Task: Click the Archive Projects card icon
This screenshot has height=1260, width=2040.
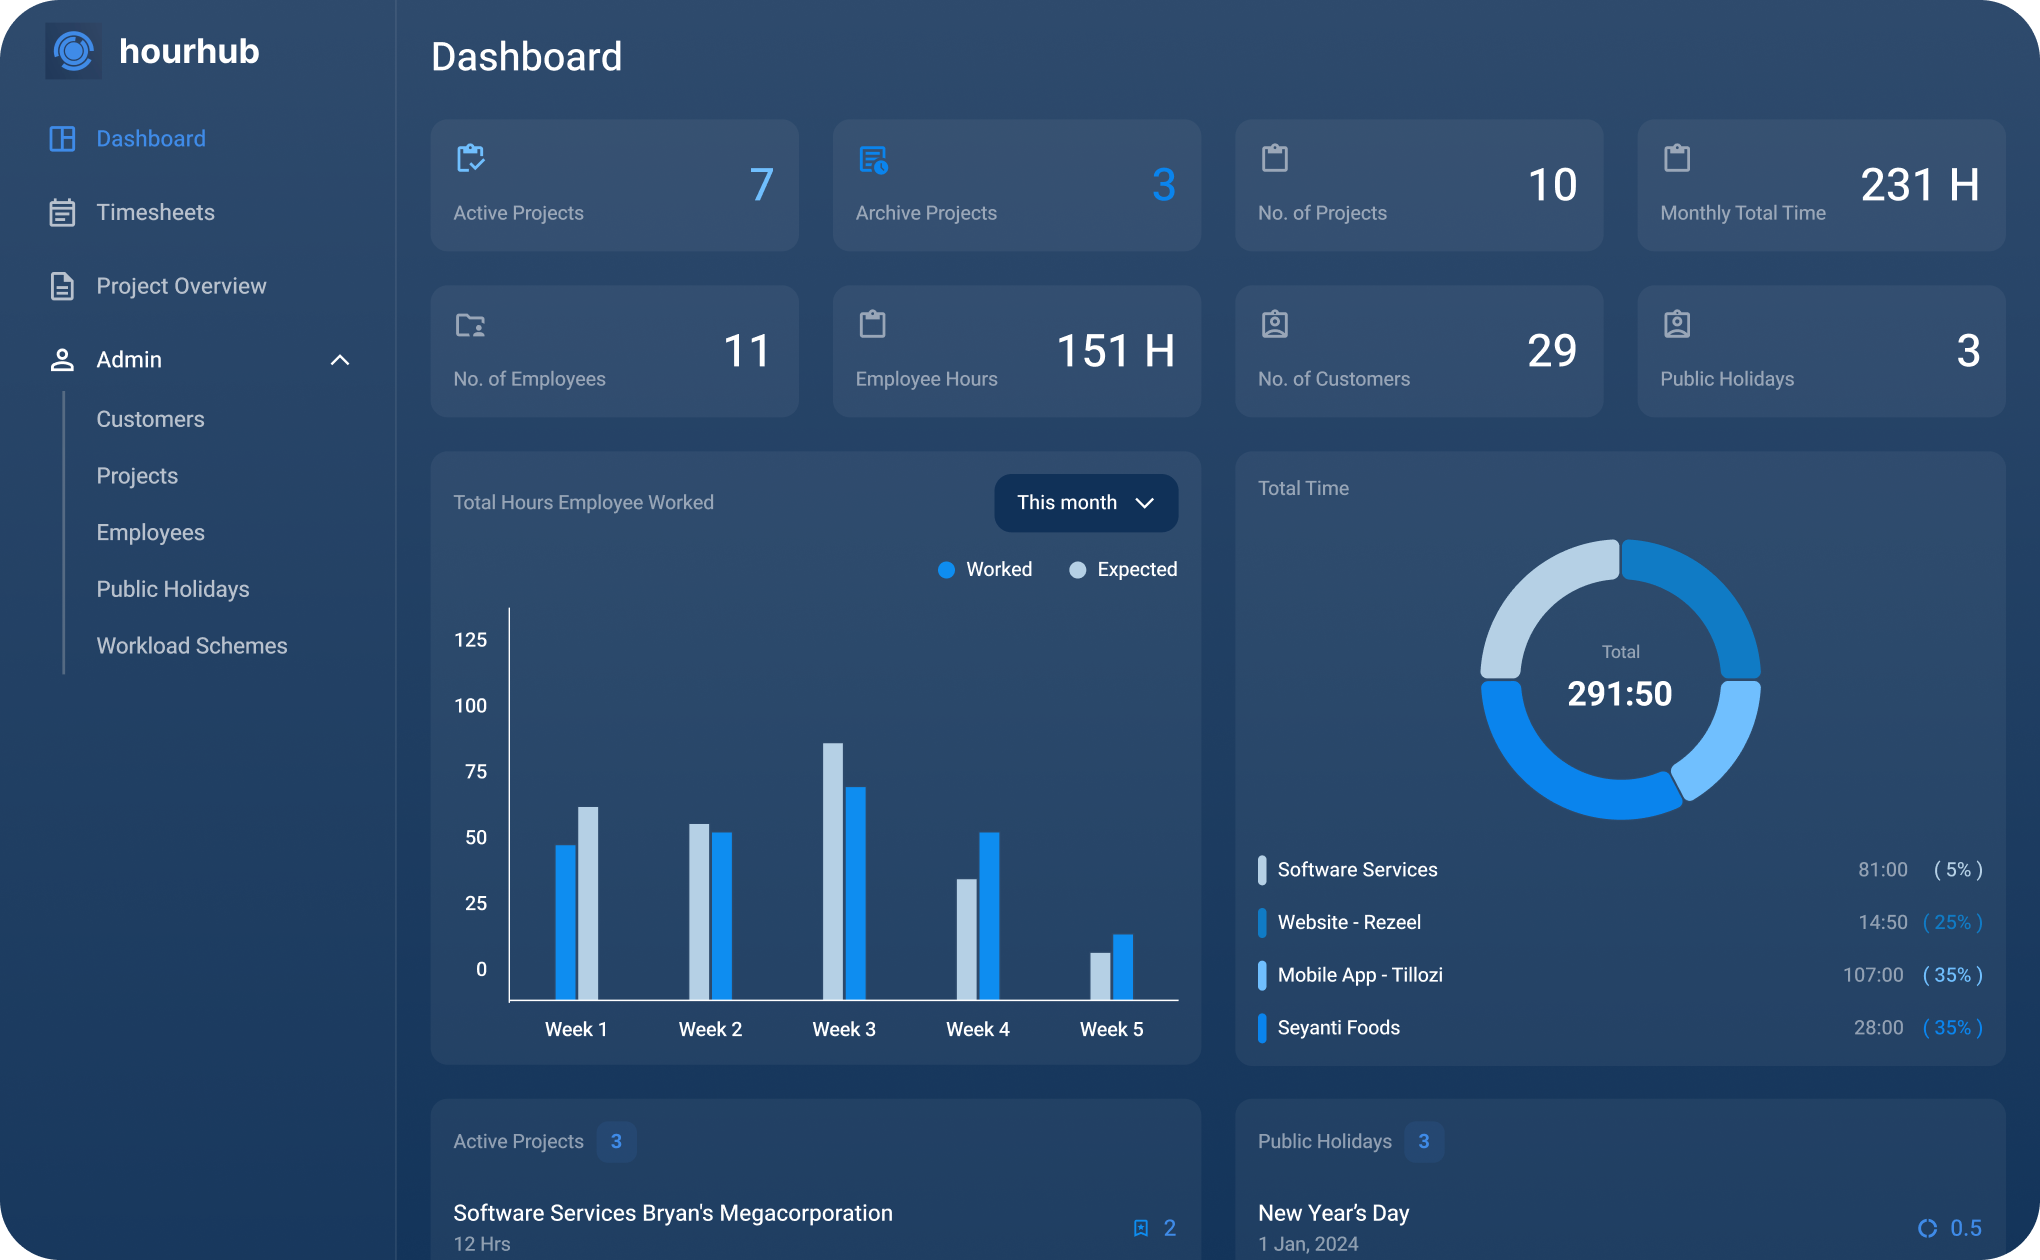Action: point(873,159)
